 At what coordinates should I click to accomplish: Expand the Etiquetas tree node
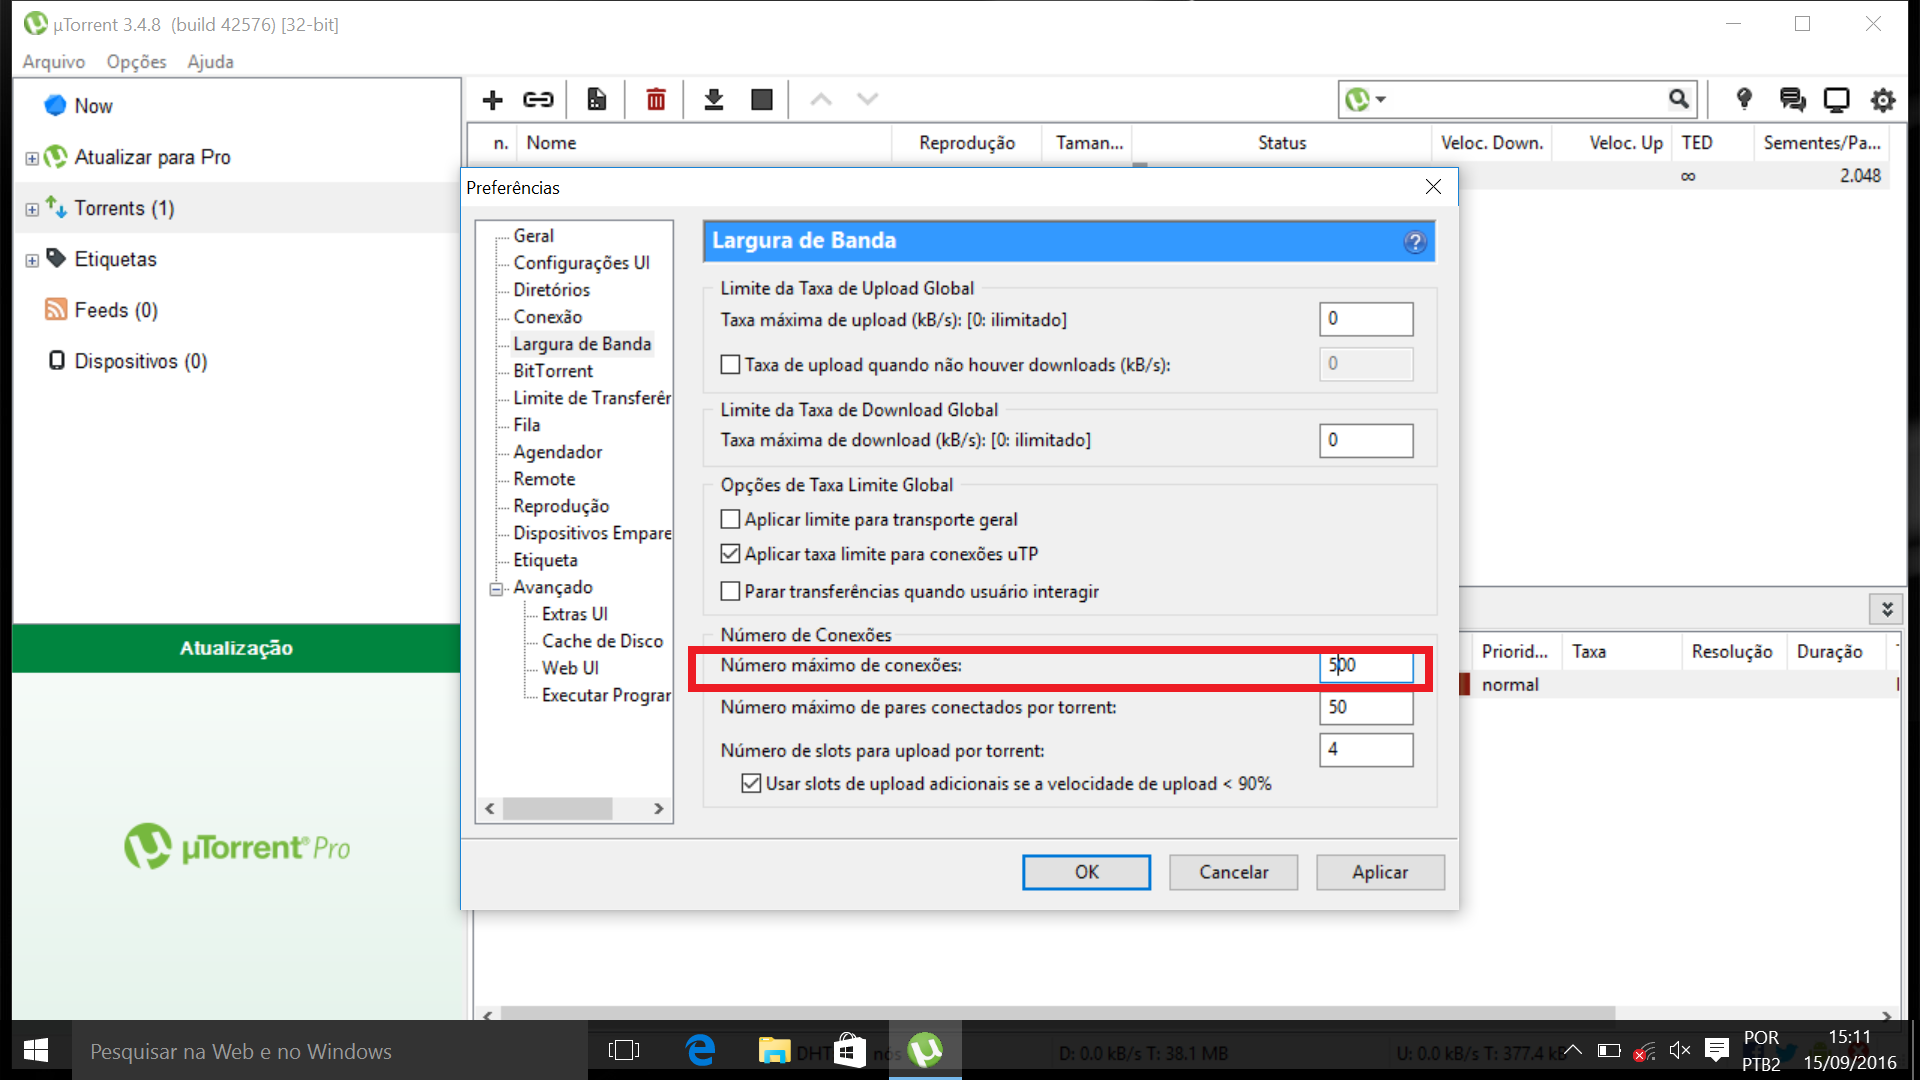(x=32, y=260)
